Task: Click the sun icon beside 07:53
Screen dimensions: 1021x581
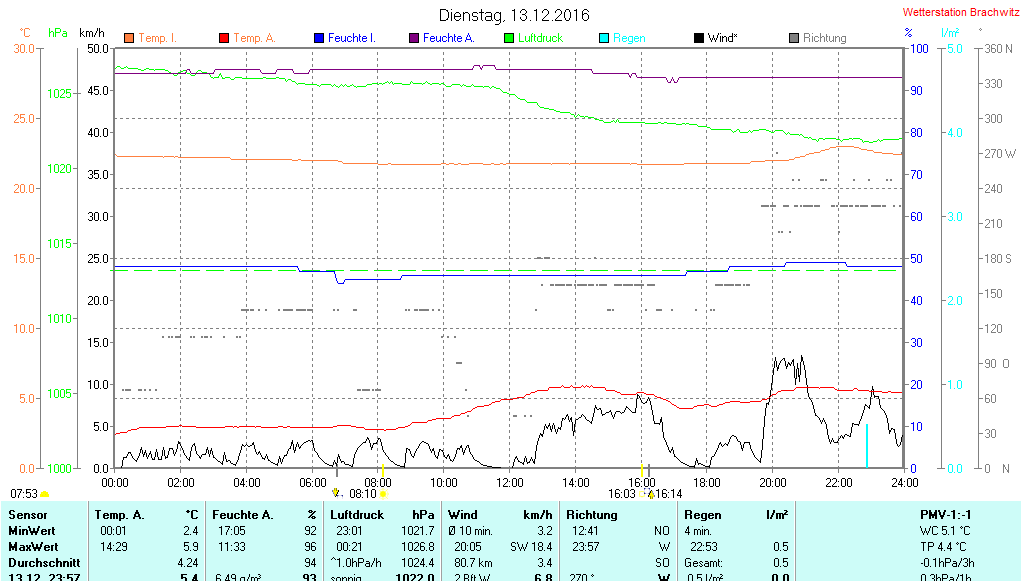Action: pyautogui.click(x=44, y=494)
